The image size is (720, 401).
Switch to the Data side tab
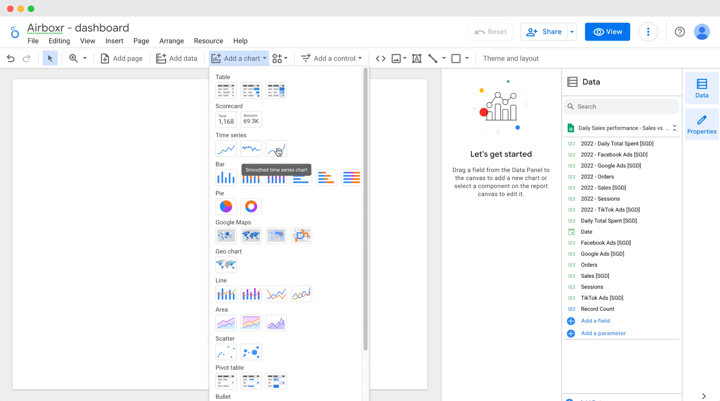click(x=701, y=88)
